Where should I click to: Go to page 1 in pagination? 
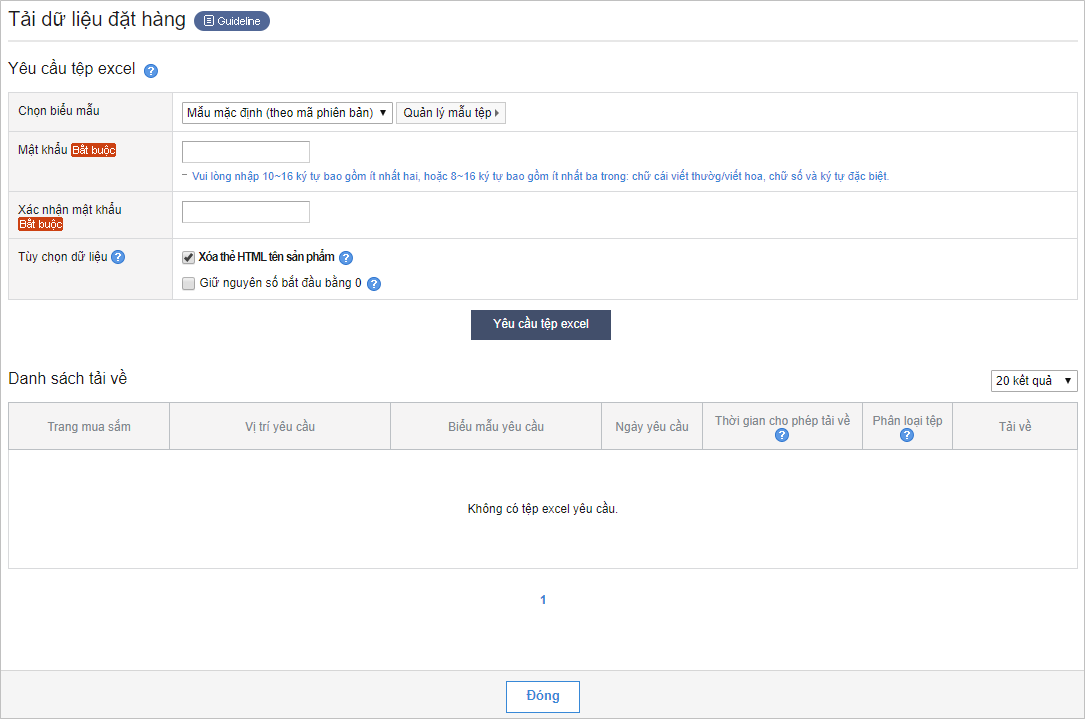coord(543,600)
